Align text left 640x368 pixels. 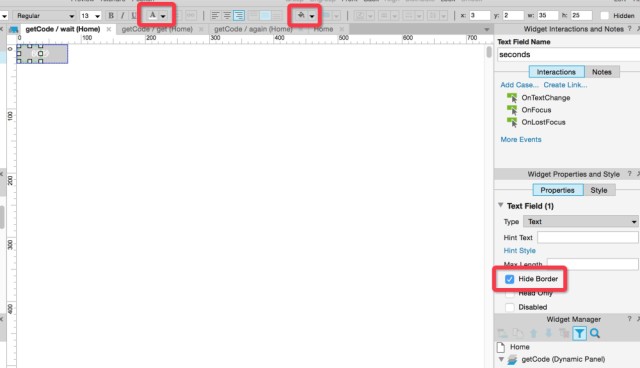[x=215, y=16]
